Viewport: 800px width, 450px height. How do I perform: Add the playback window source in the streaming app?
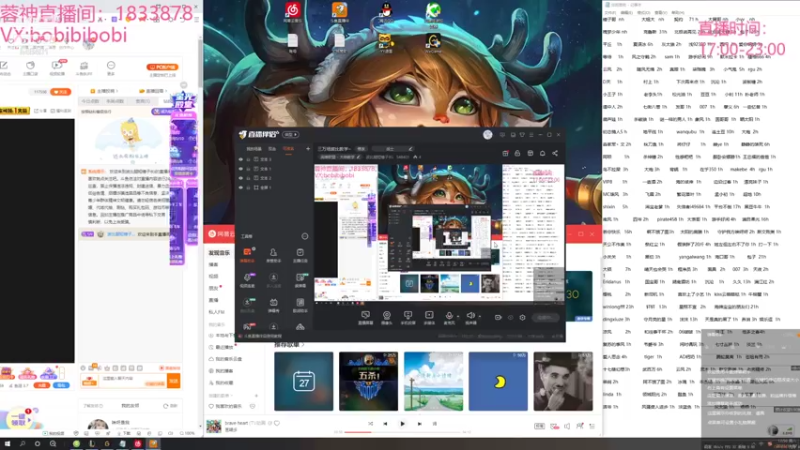(x=429, y=317)
